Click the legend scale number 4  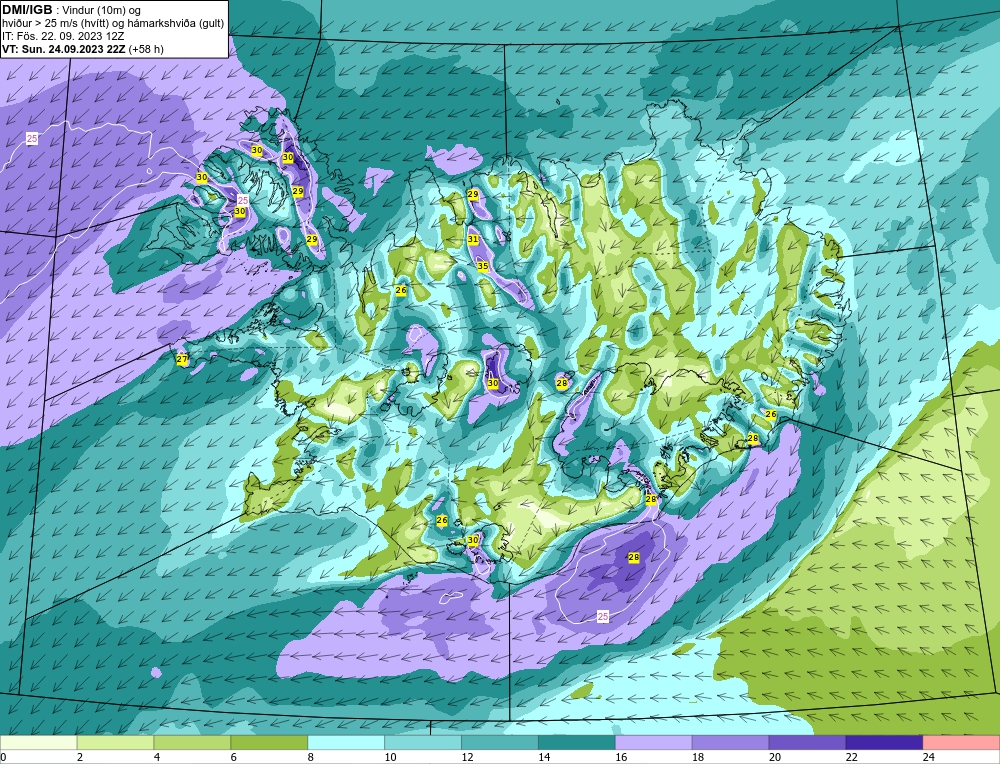tap(157, 757)
